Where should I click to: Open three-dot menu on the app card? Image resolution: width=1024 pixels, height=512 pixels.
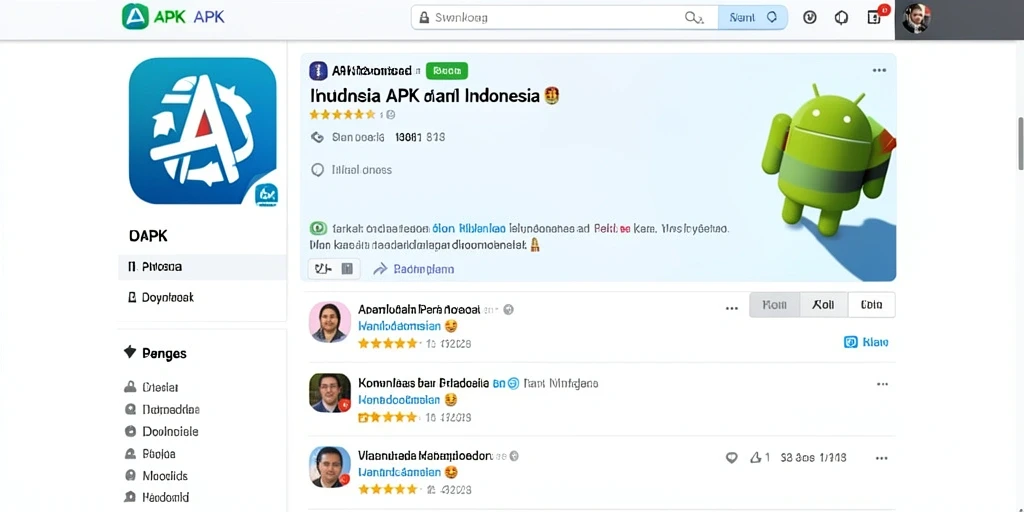[x=879, y=71]
